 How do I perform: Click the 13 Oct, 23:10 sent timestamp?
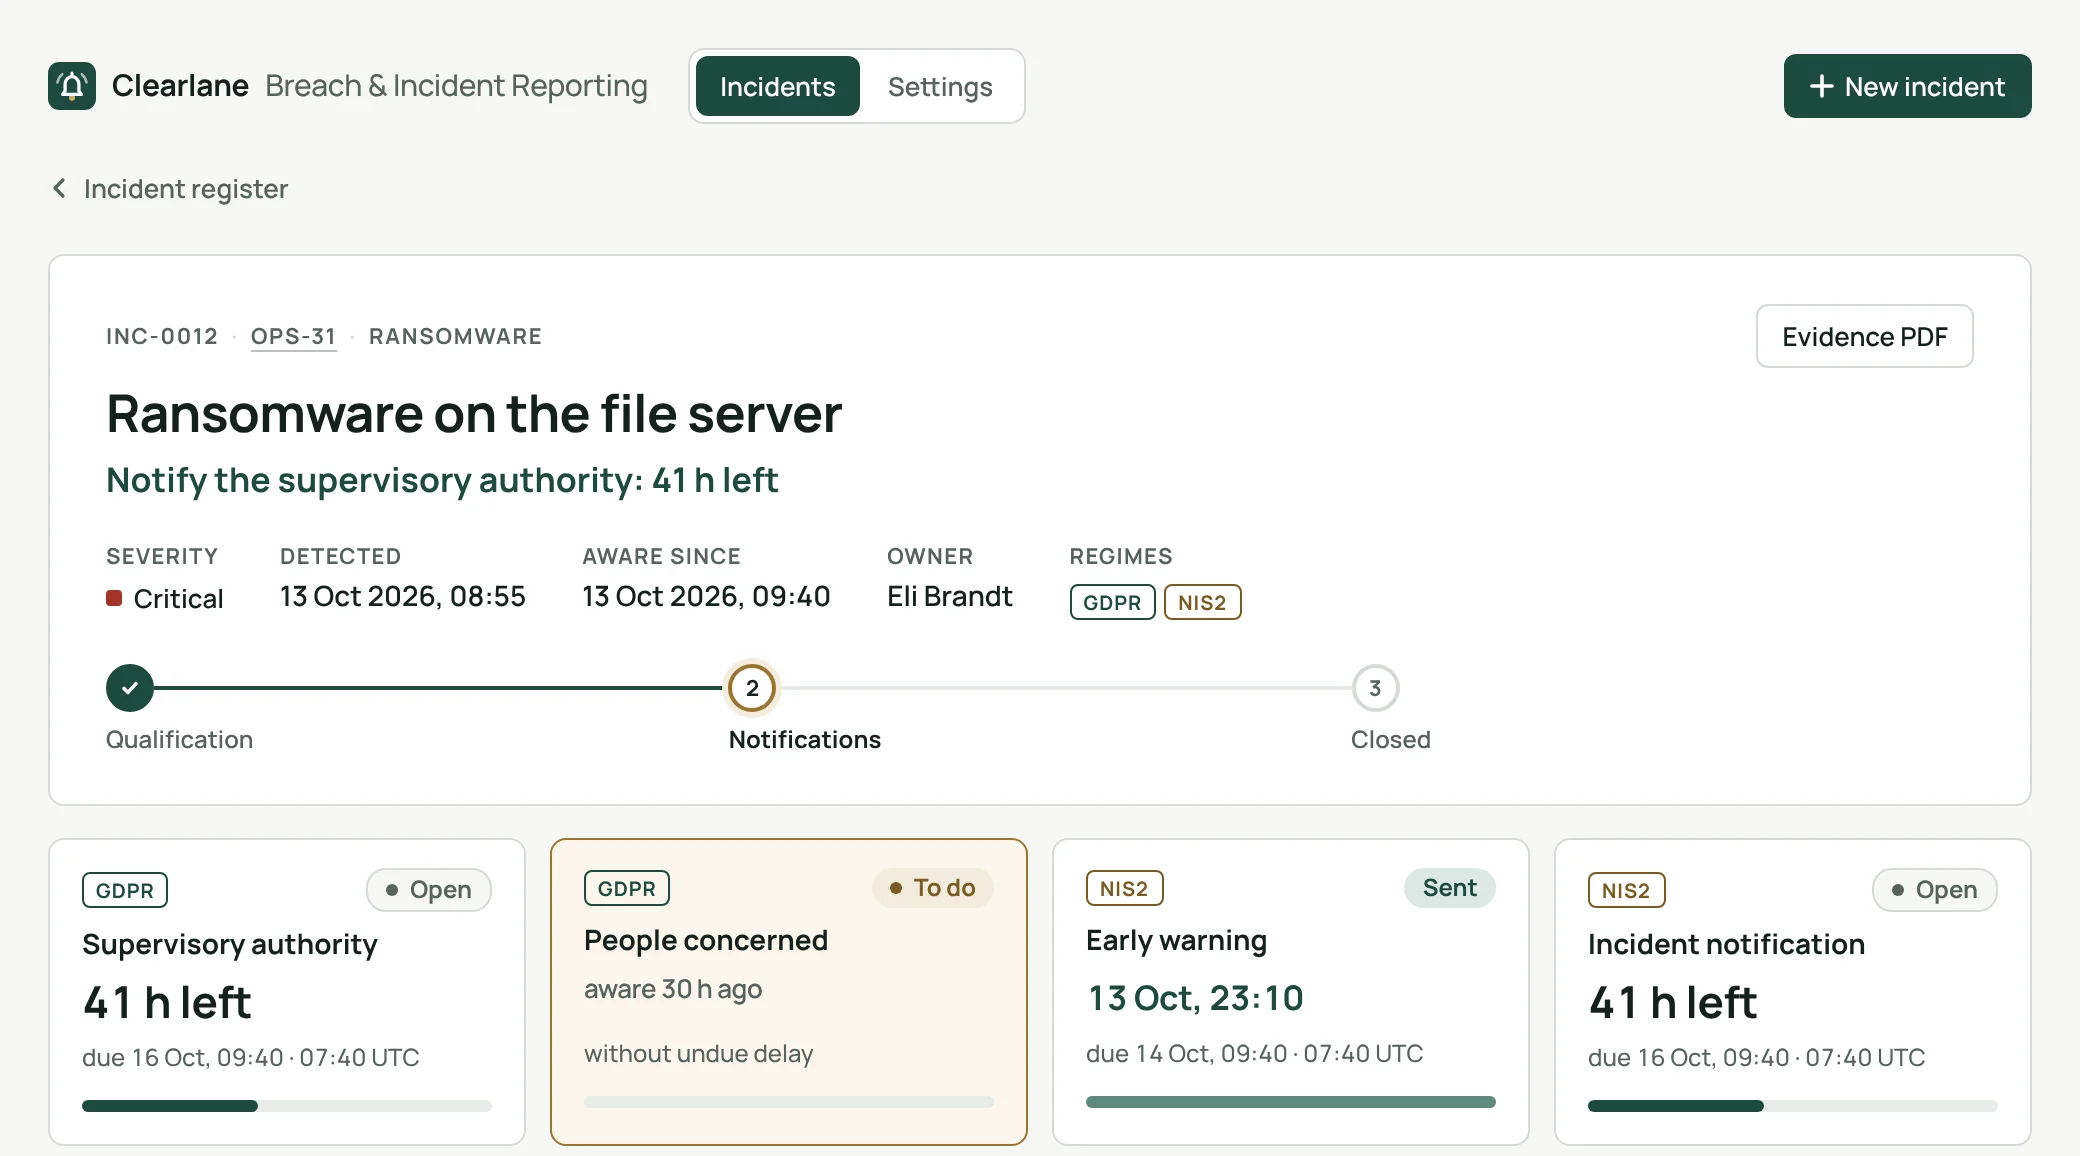click(1195, 998)
